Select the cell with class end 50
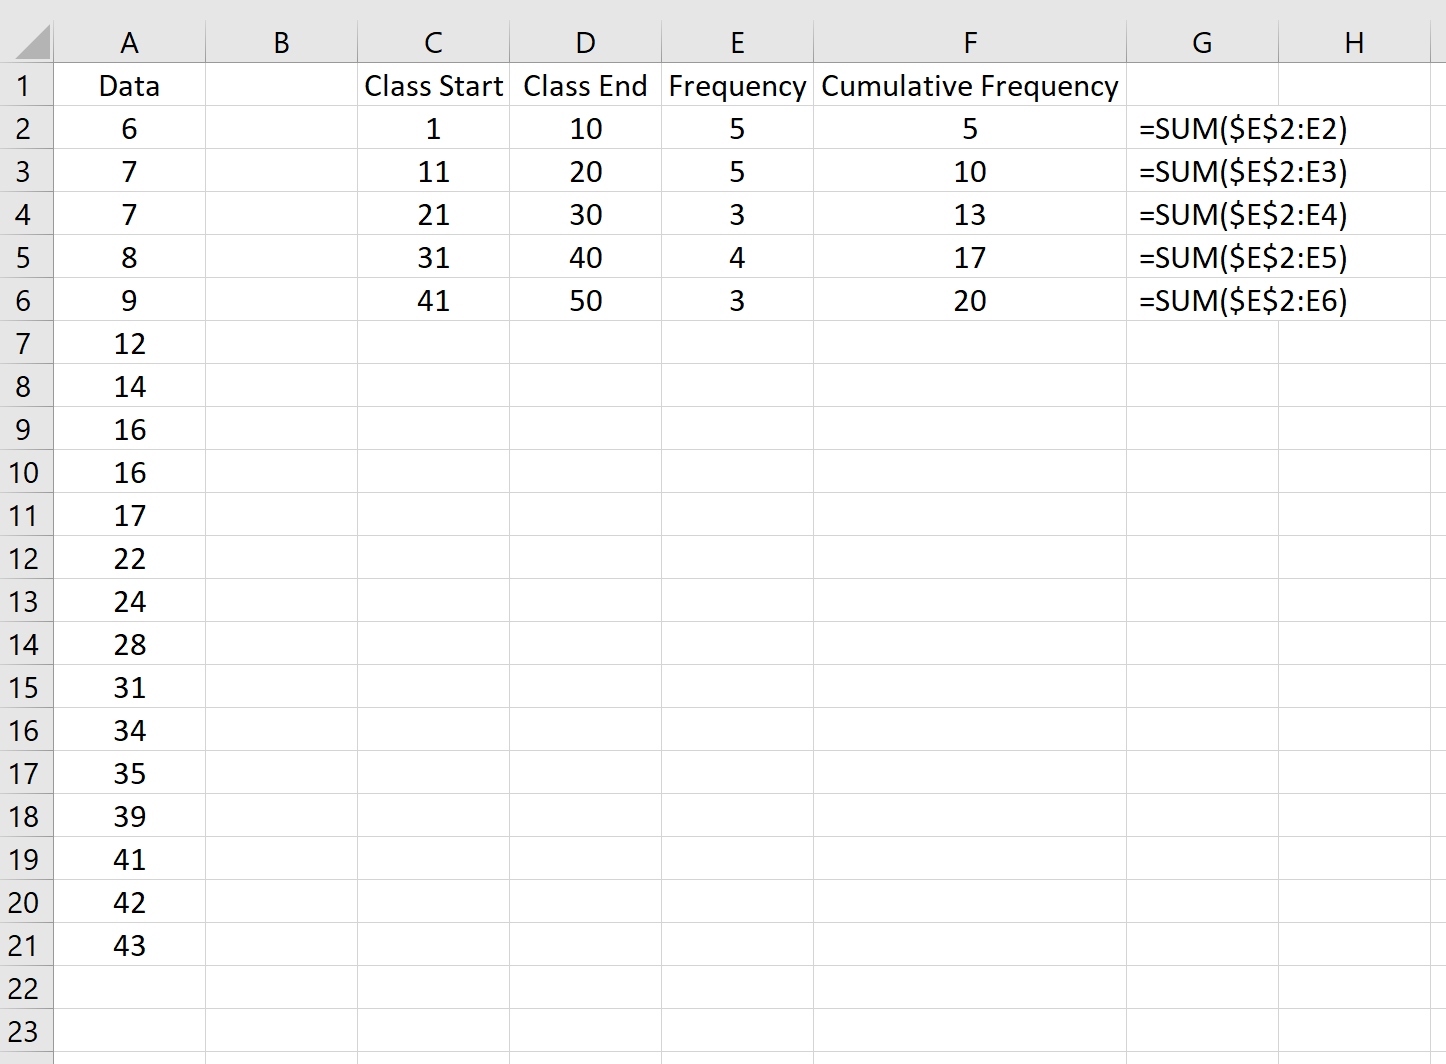 (585, 300)
